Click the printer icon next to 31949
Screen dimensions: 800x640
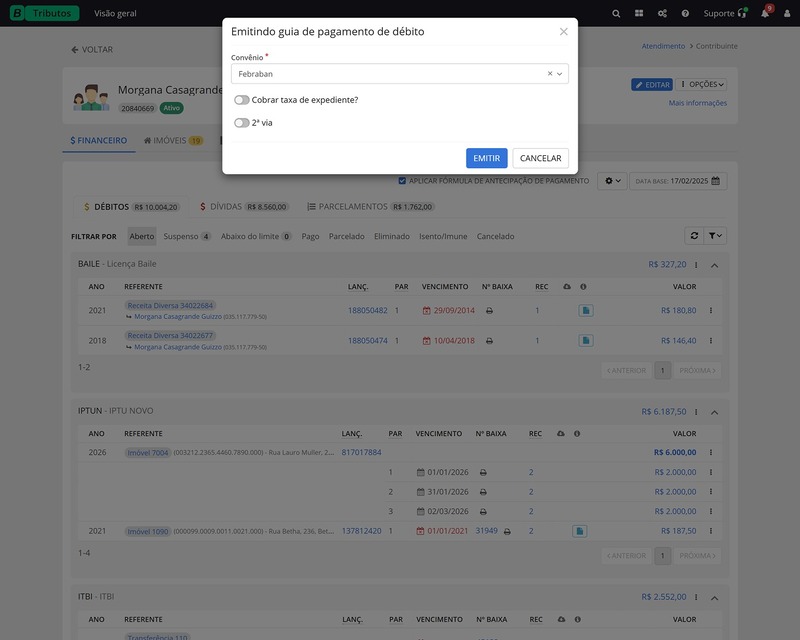click(508, 531)
